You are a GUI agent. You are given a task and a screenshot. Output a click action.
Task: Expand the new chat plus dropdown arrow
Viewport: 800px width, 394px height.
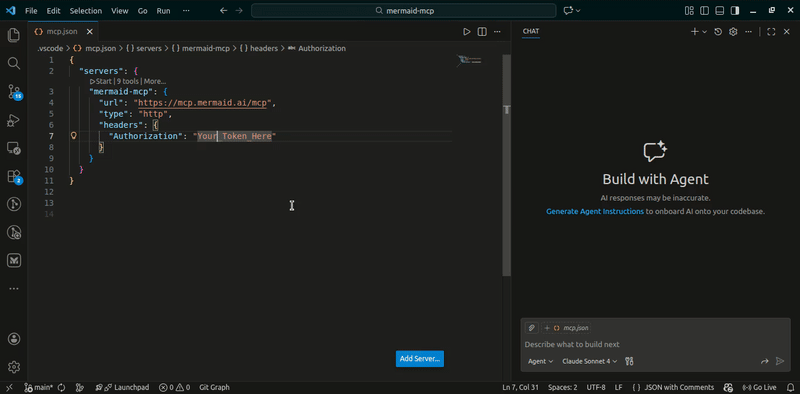pos(705,32)
